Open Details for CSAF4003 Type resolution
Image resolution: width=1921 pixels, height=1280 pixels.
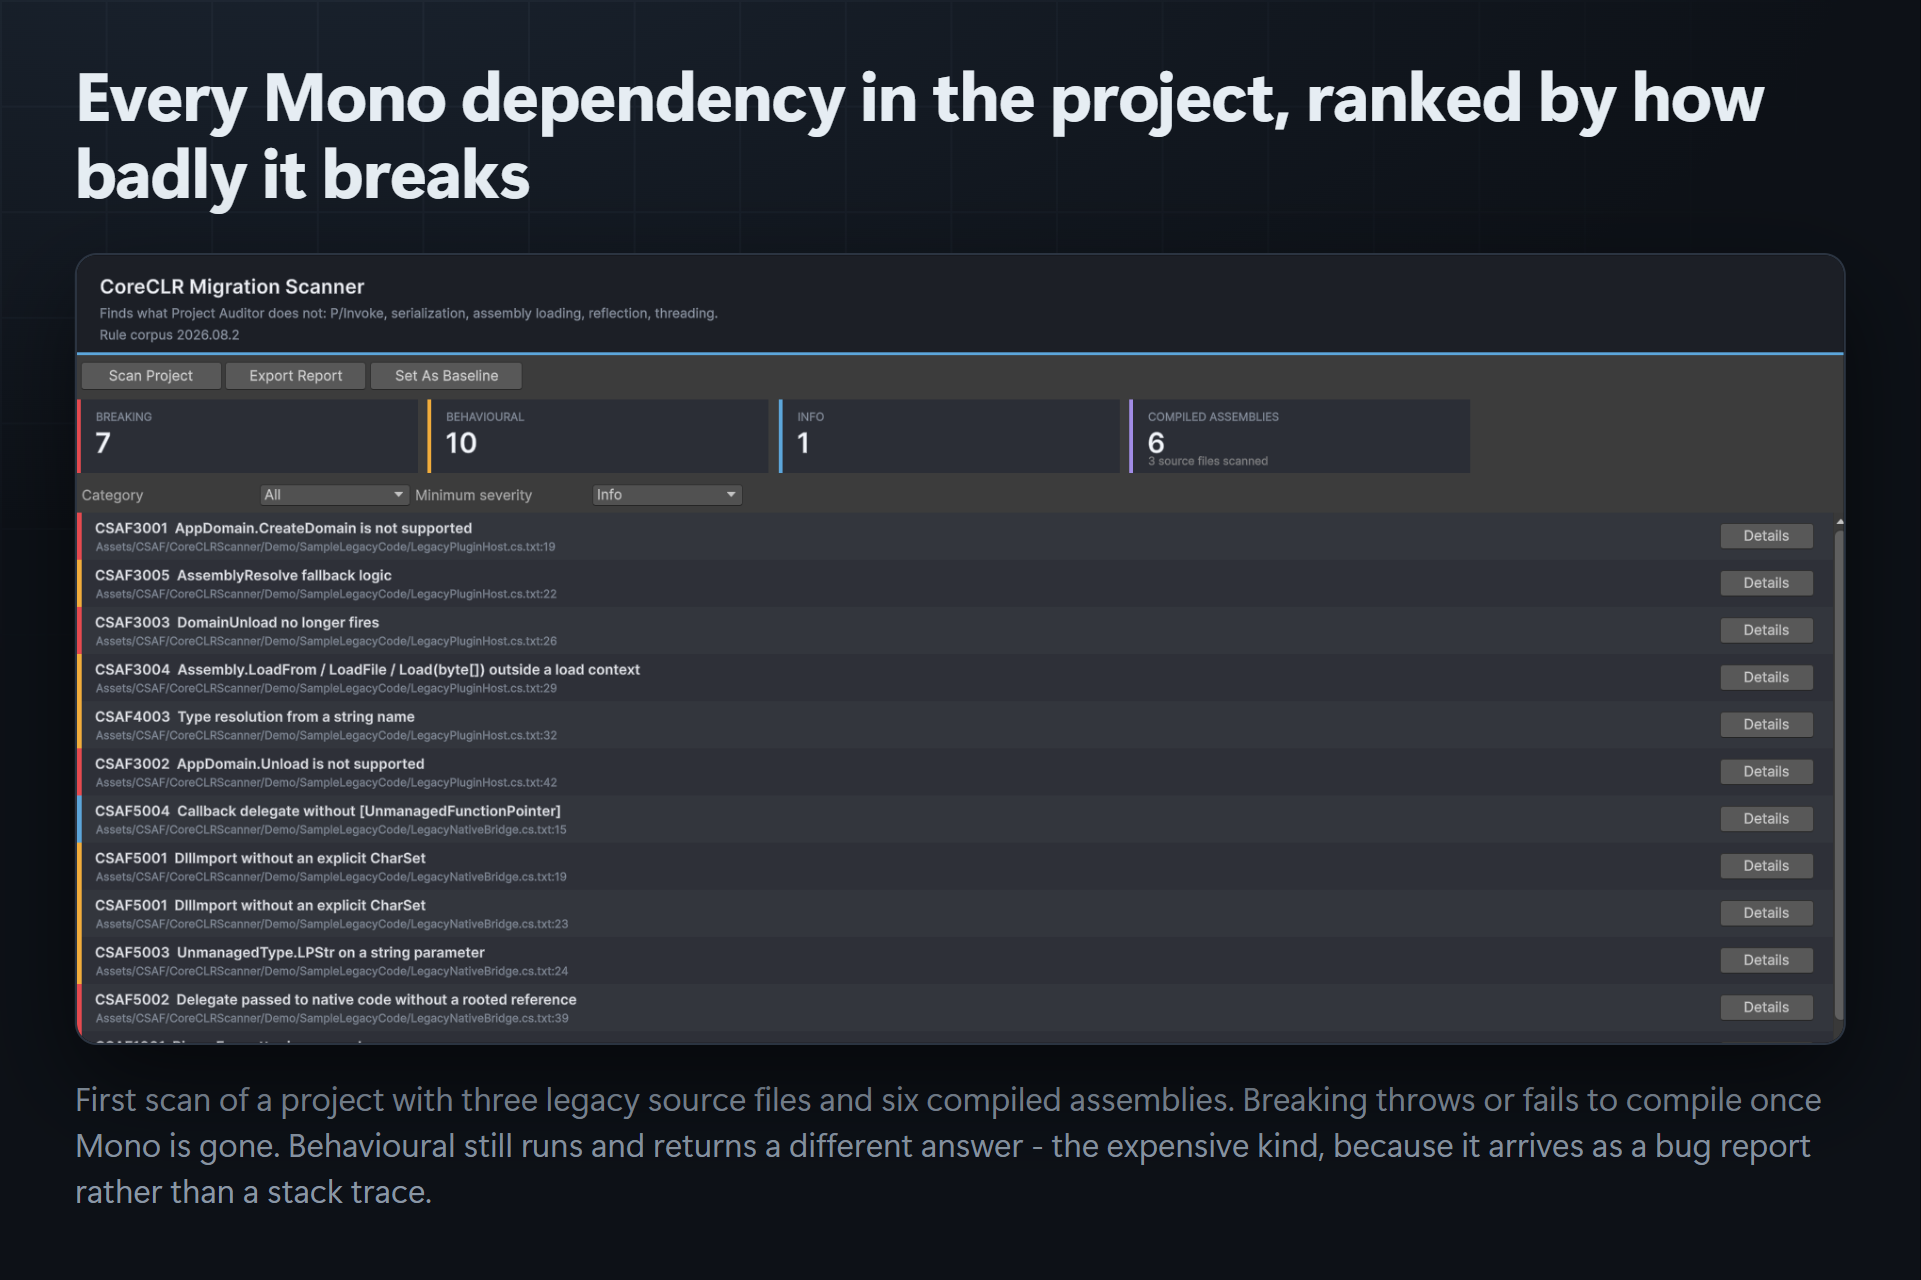(x=1766, y=724)
